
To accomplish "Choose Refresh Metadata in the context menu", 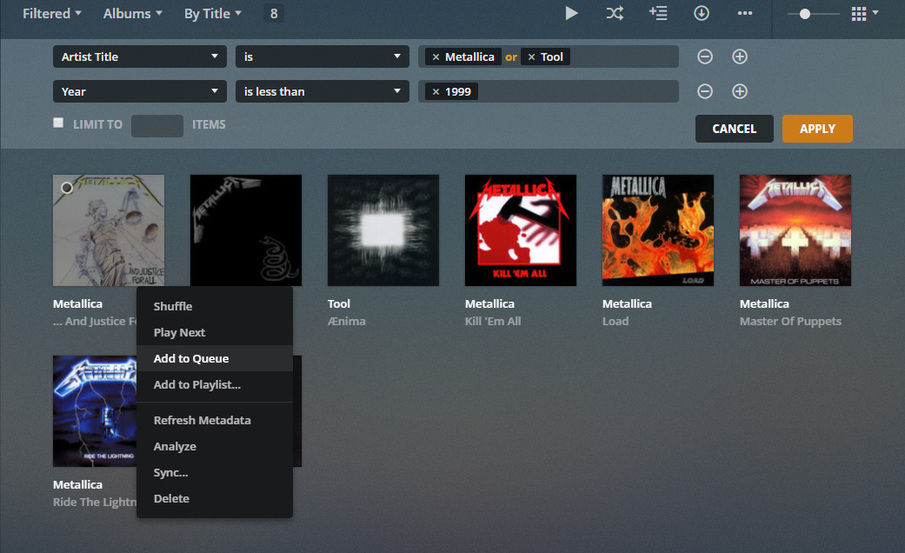I will [215, 420].
